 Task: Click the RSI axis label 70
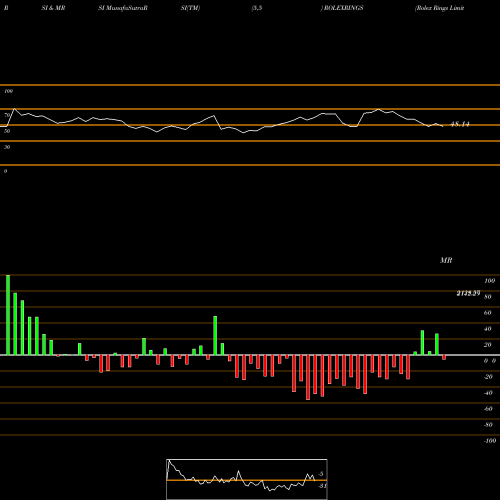(x=7, y=115)
